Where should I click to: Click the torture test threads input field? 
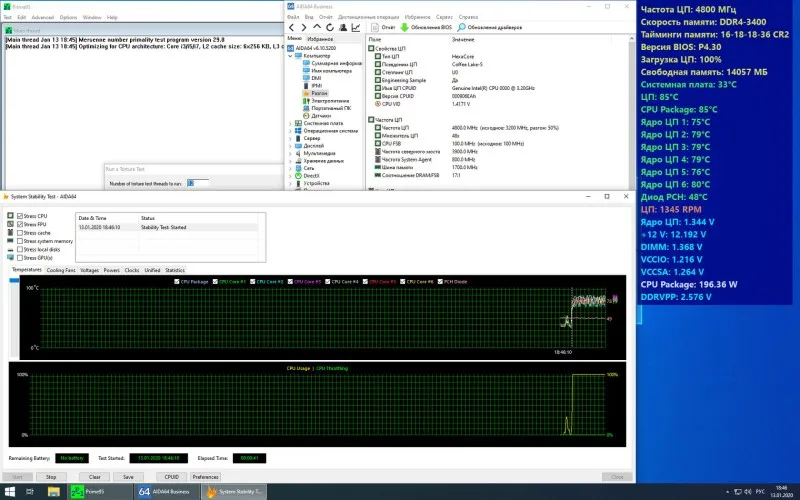[x=197, y=183]
